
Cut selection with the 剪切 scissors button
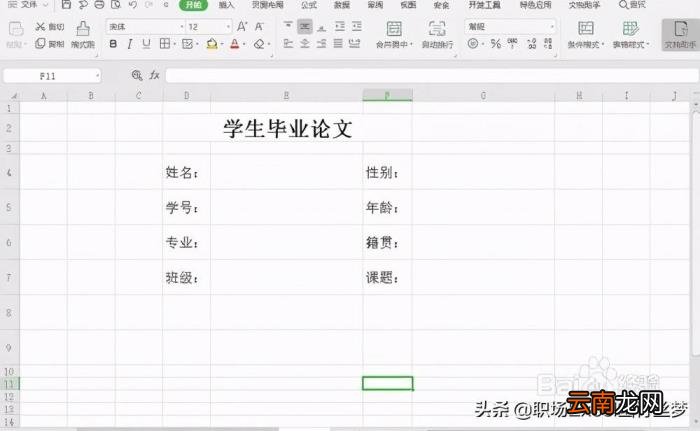click(50, 27)
